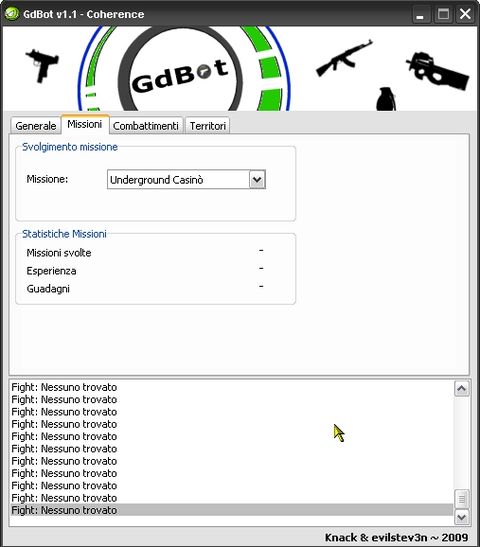Minimize the GdBot window
This screenshot has width=480, height=547.
point(420,14)
